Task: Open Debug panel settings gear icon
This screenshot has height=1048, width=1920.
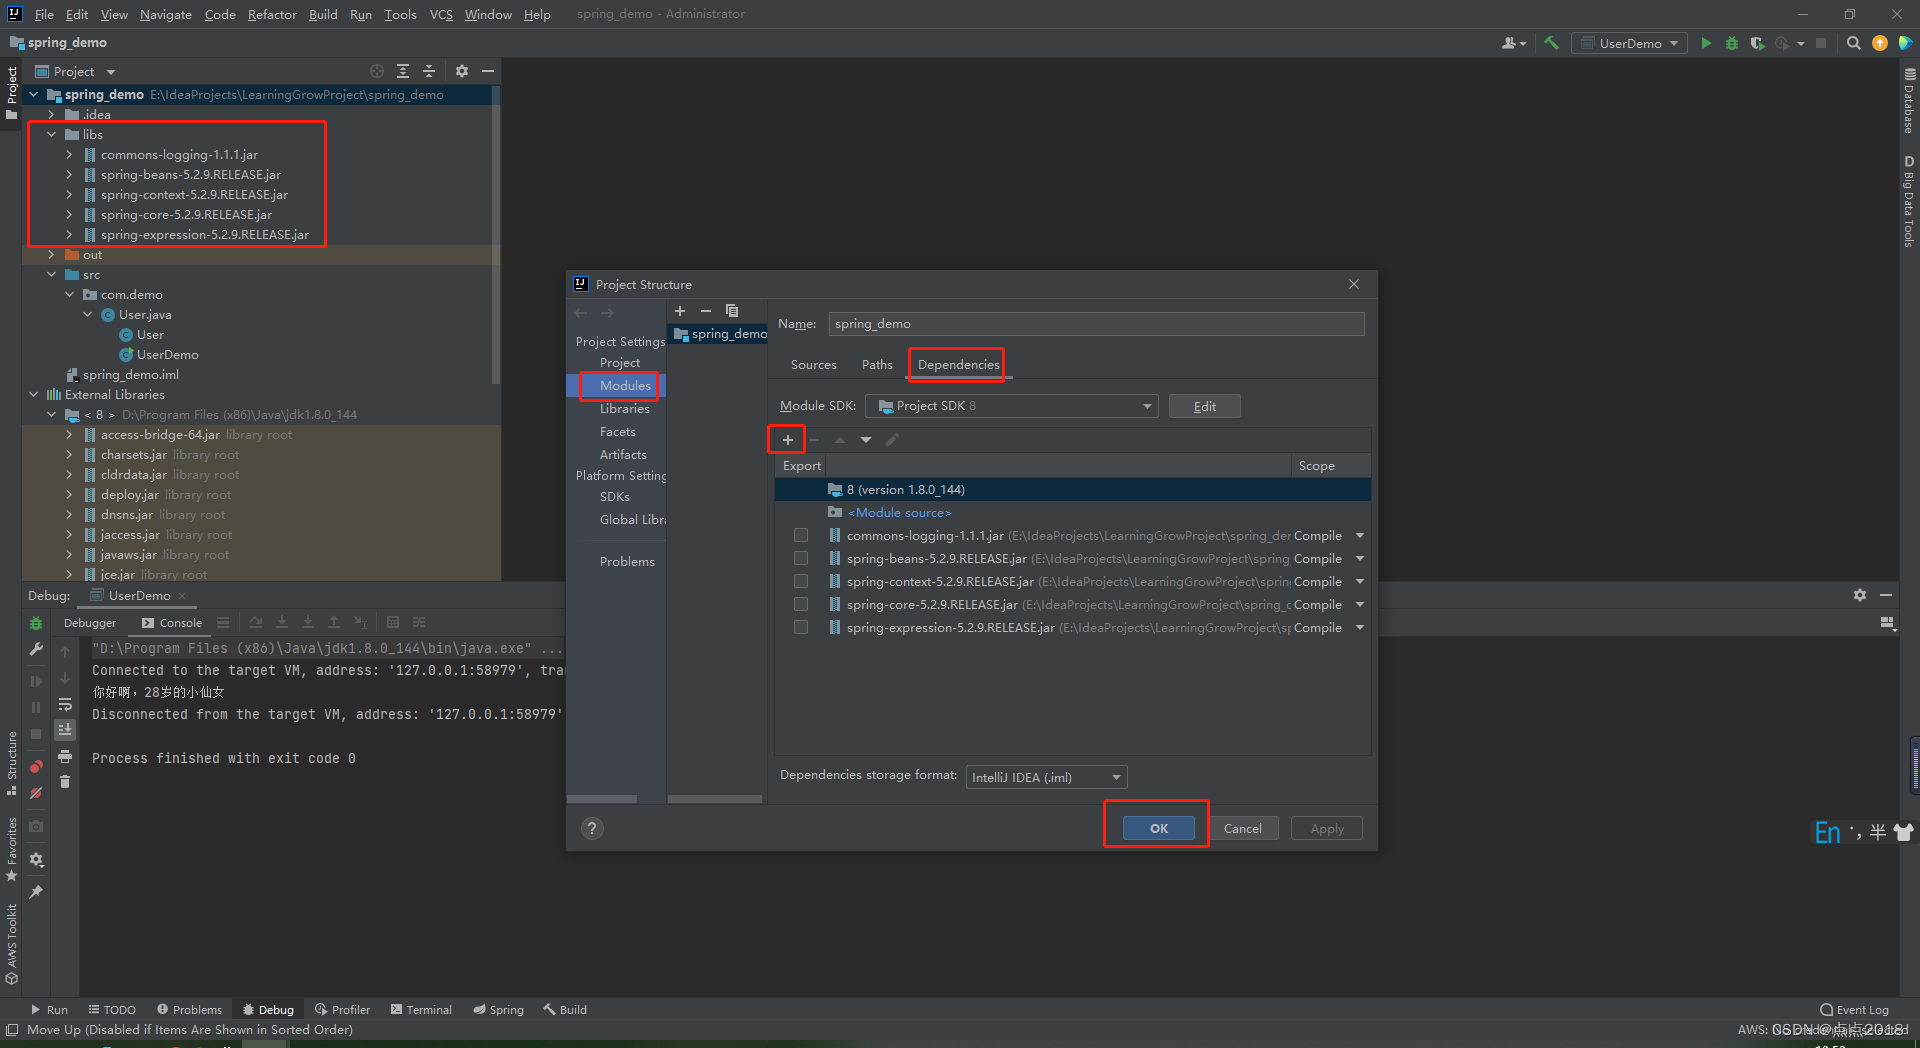Action: tap(1859, 595)
